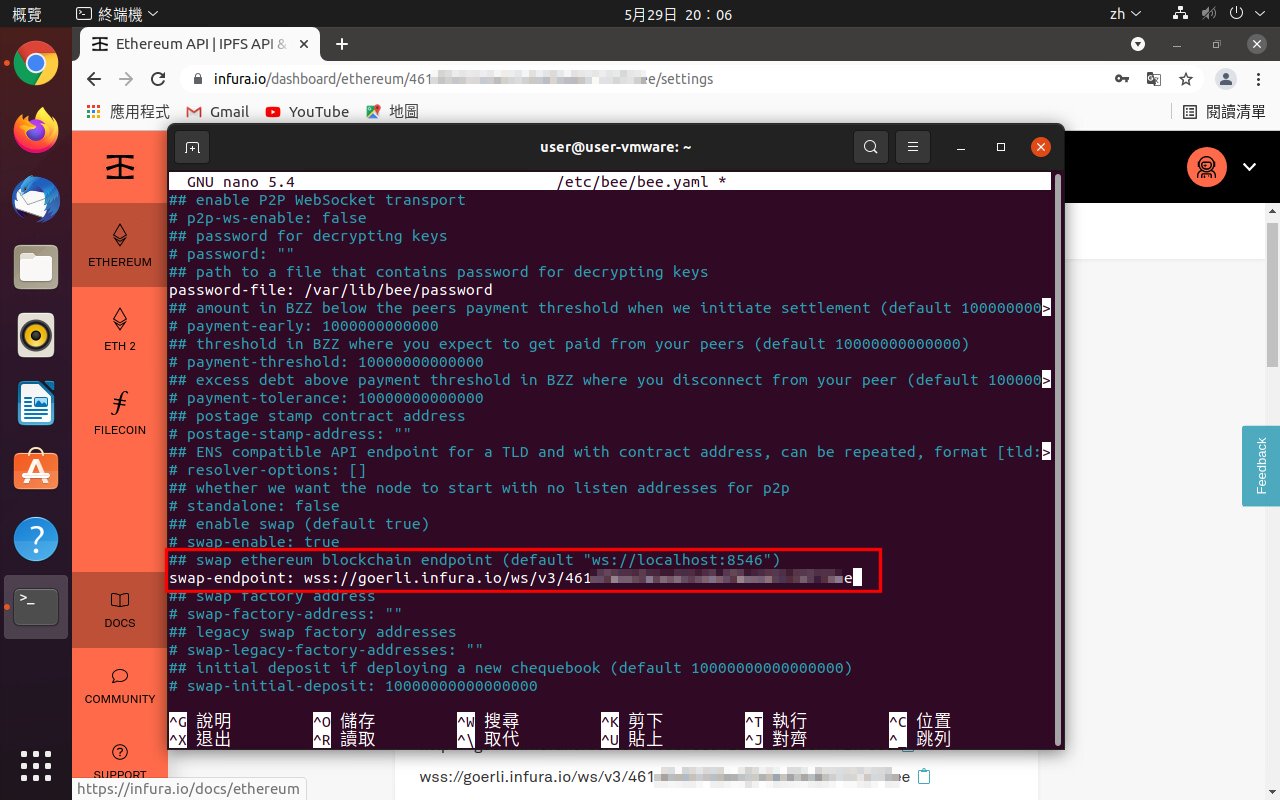Viewport: 1280px width, 800px height.
Task: Open Community link in sidebar
Action: pos(120,686)
